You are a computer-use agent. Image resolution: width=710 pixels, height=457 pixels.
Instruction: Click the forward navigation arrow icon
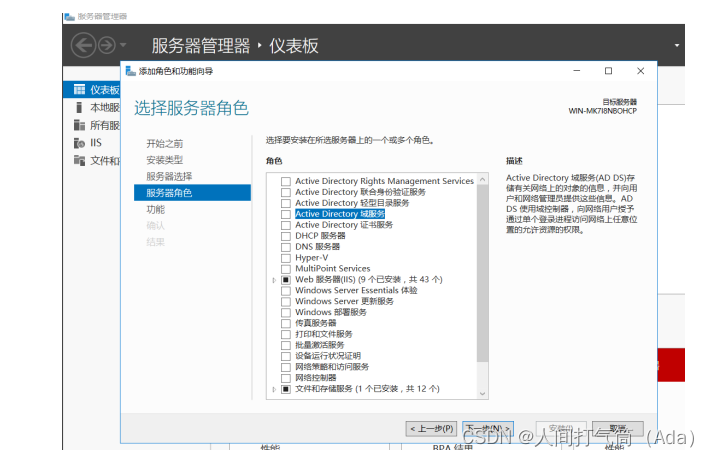coord(105,45)
